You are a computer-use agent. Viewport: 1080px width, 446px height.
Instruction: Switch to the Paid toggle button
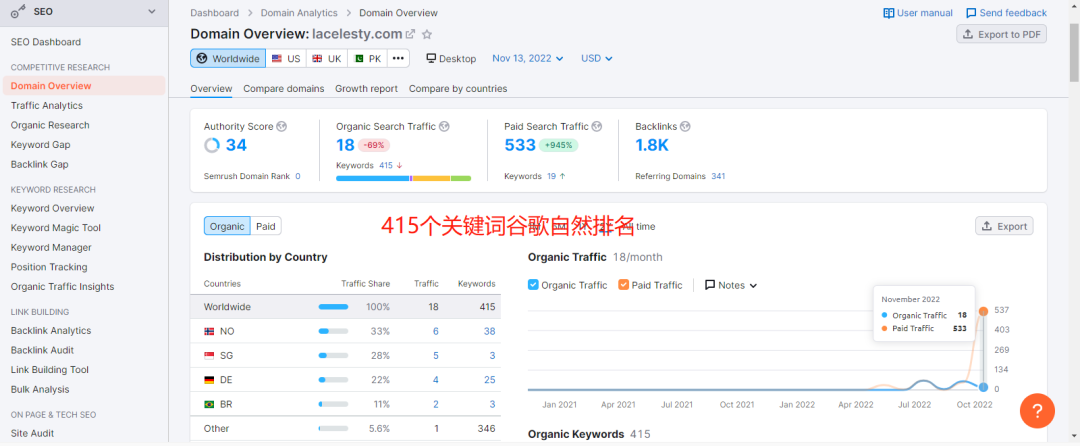pos(266,226)
